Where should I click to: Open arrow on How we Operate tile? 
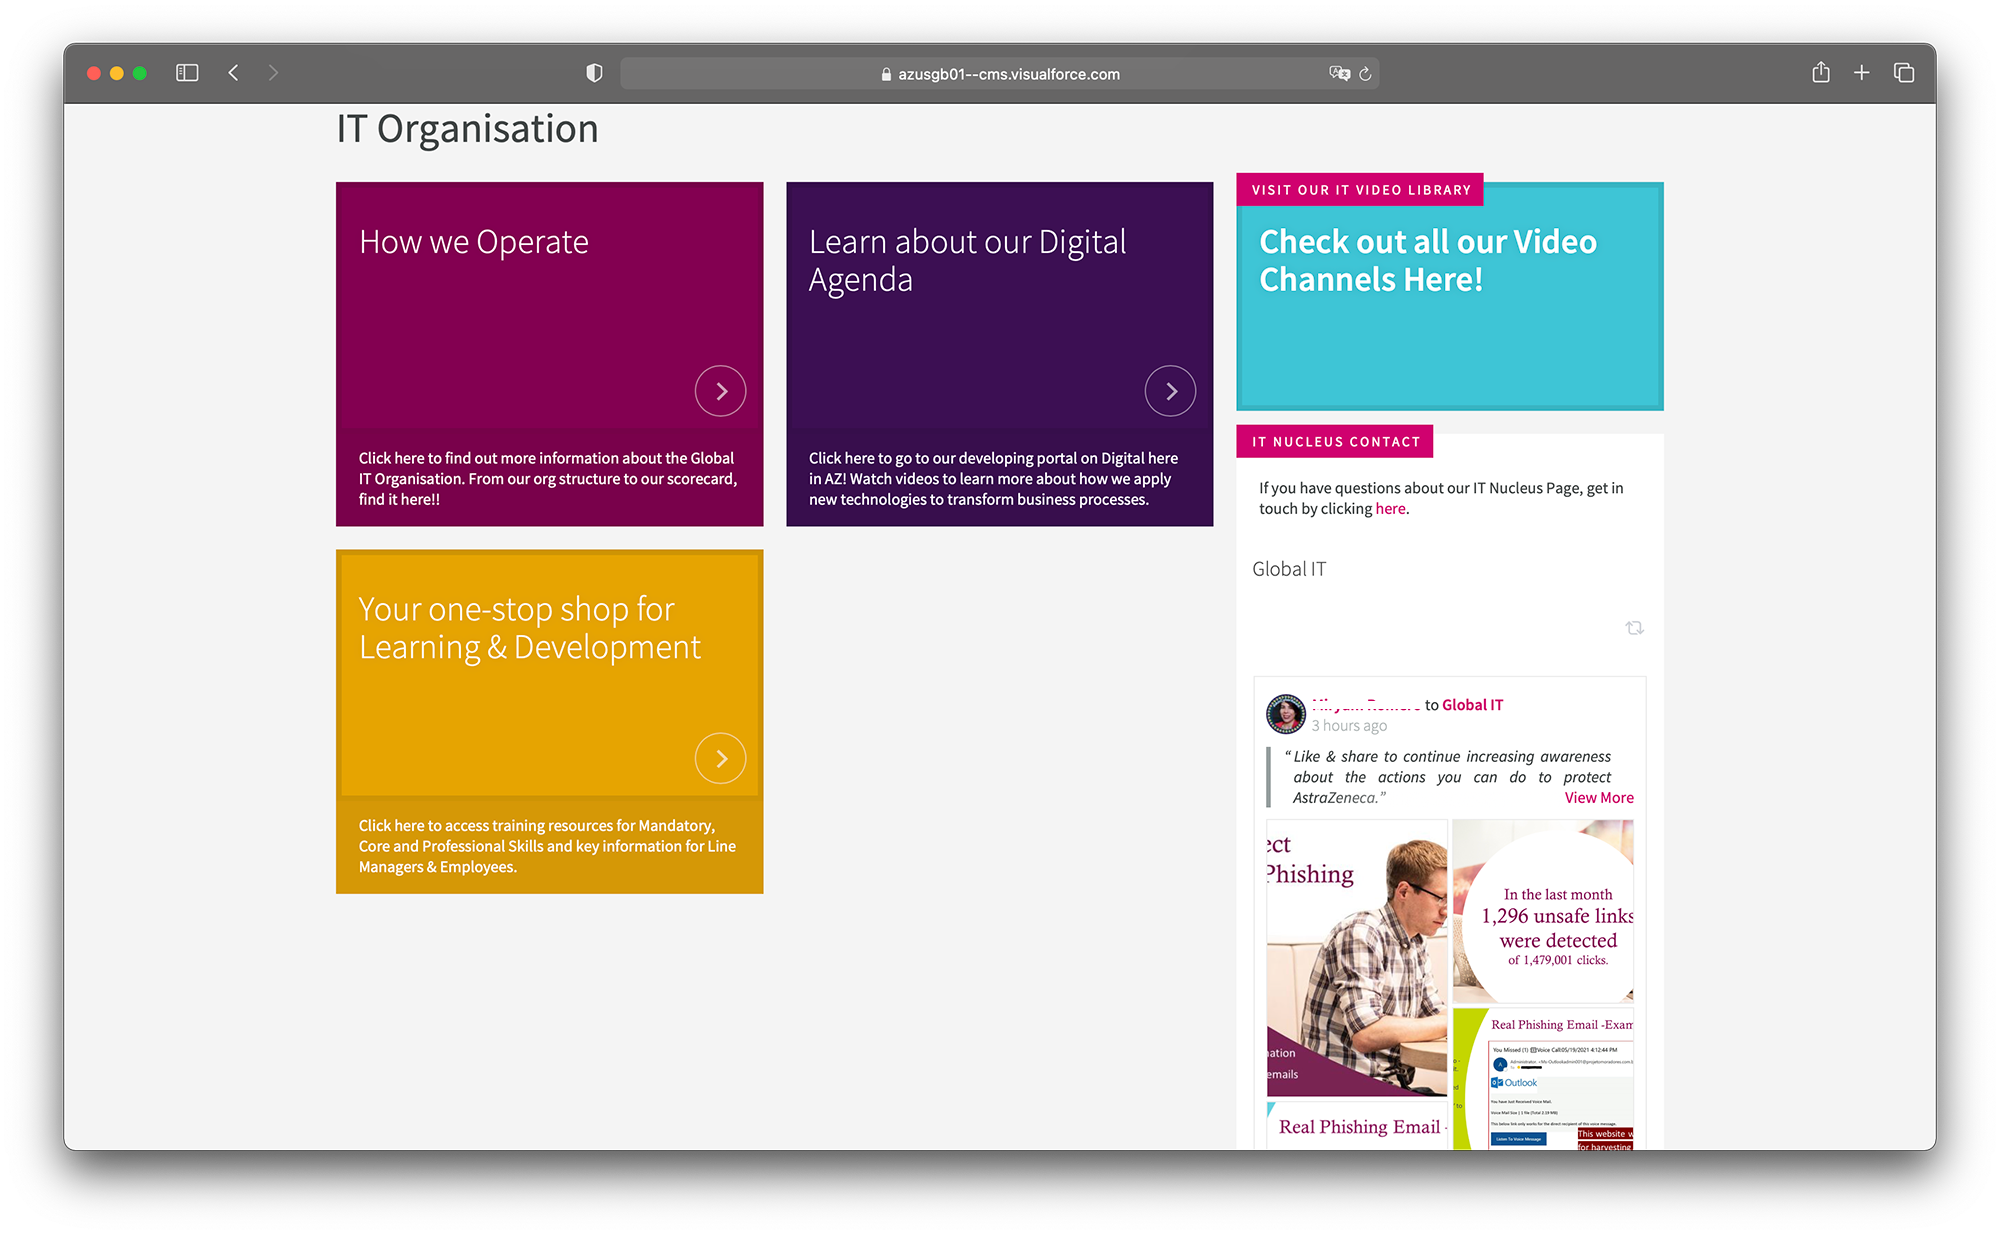click(x=720, y=391)
